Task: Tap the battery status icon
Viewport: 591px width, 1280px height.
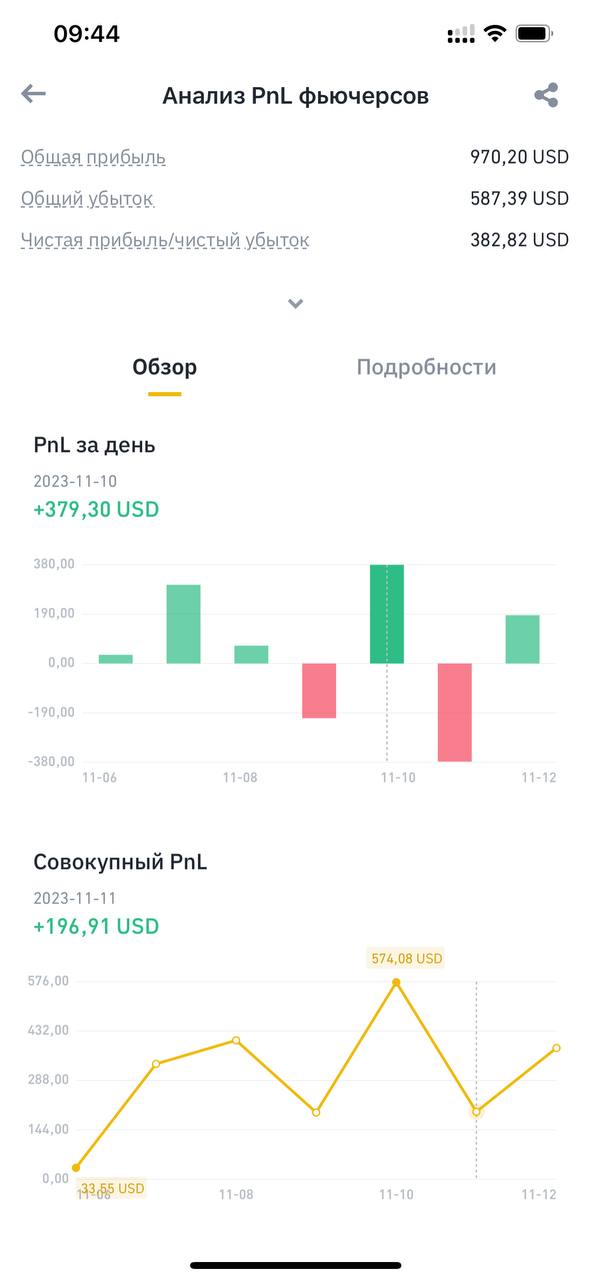Action: (x=534, y=34)
